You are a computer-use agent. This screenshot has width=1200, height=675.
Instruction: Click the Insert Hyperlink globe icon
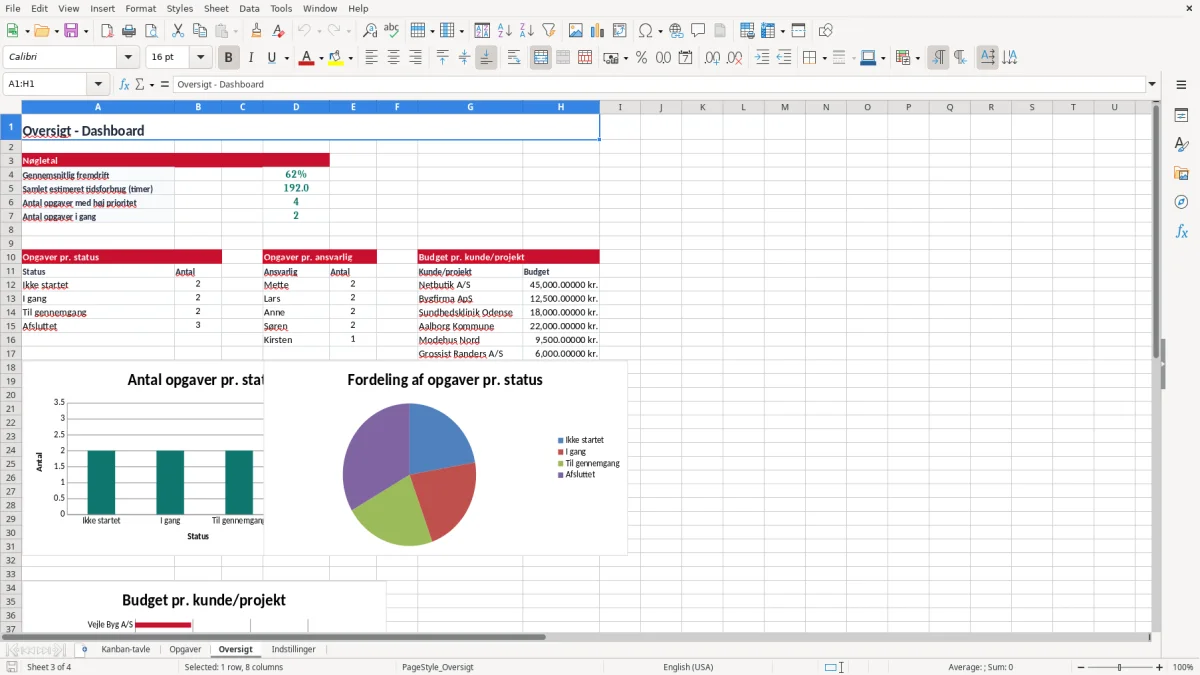tap(676, 31)
